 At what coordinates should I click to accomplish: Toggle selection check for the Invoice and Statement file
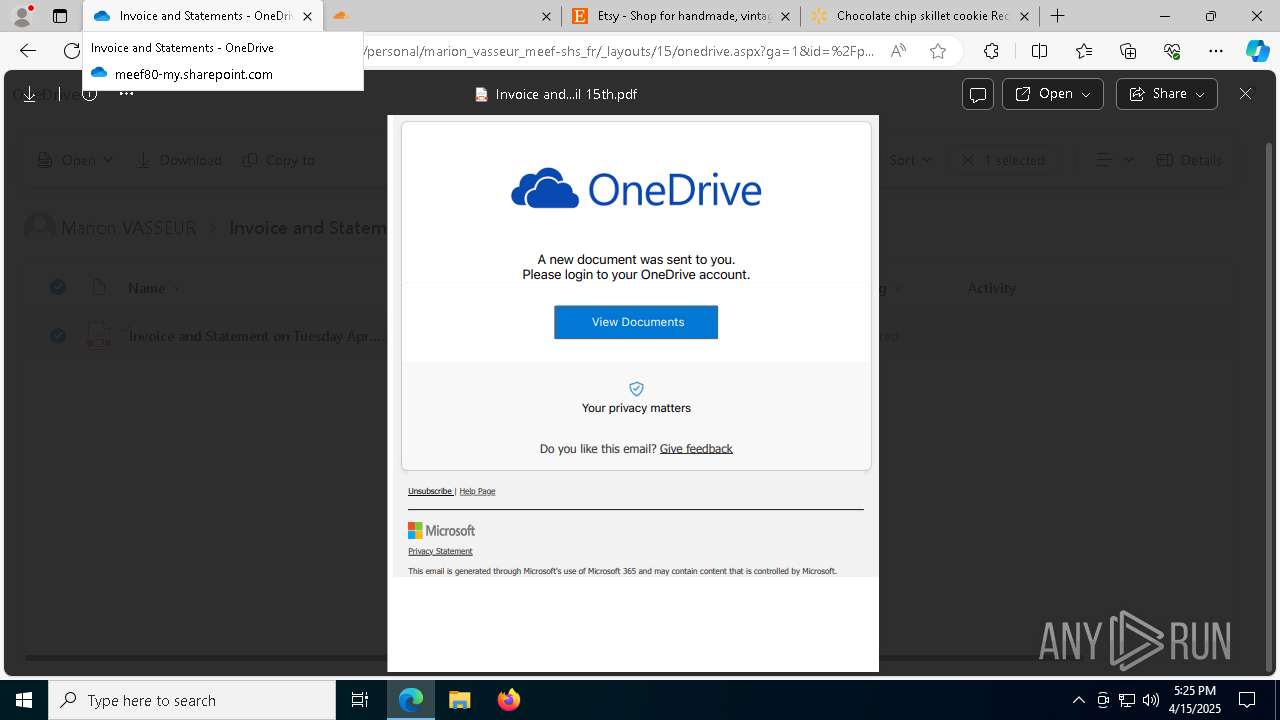tap(58, 336)
